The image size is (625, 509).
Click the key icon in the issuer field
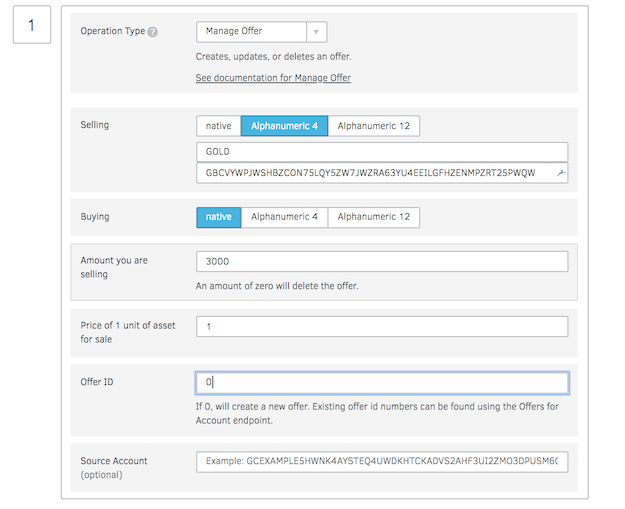(561, 173)
